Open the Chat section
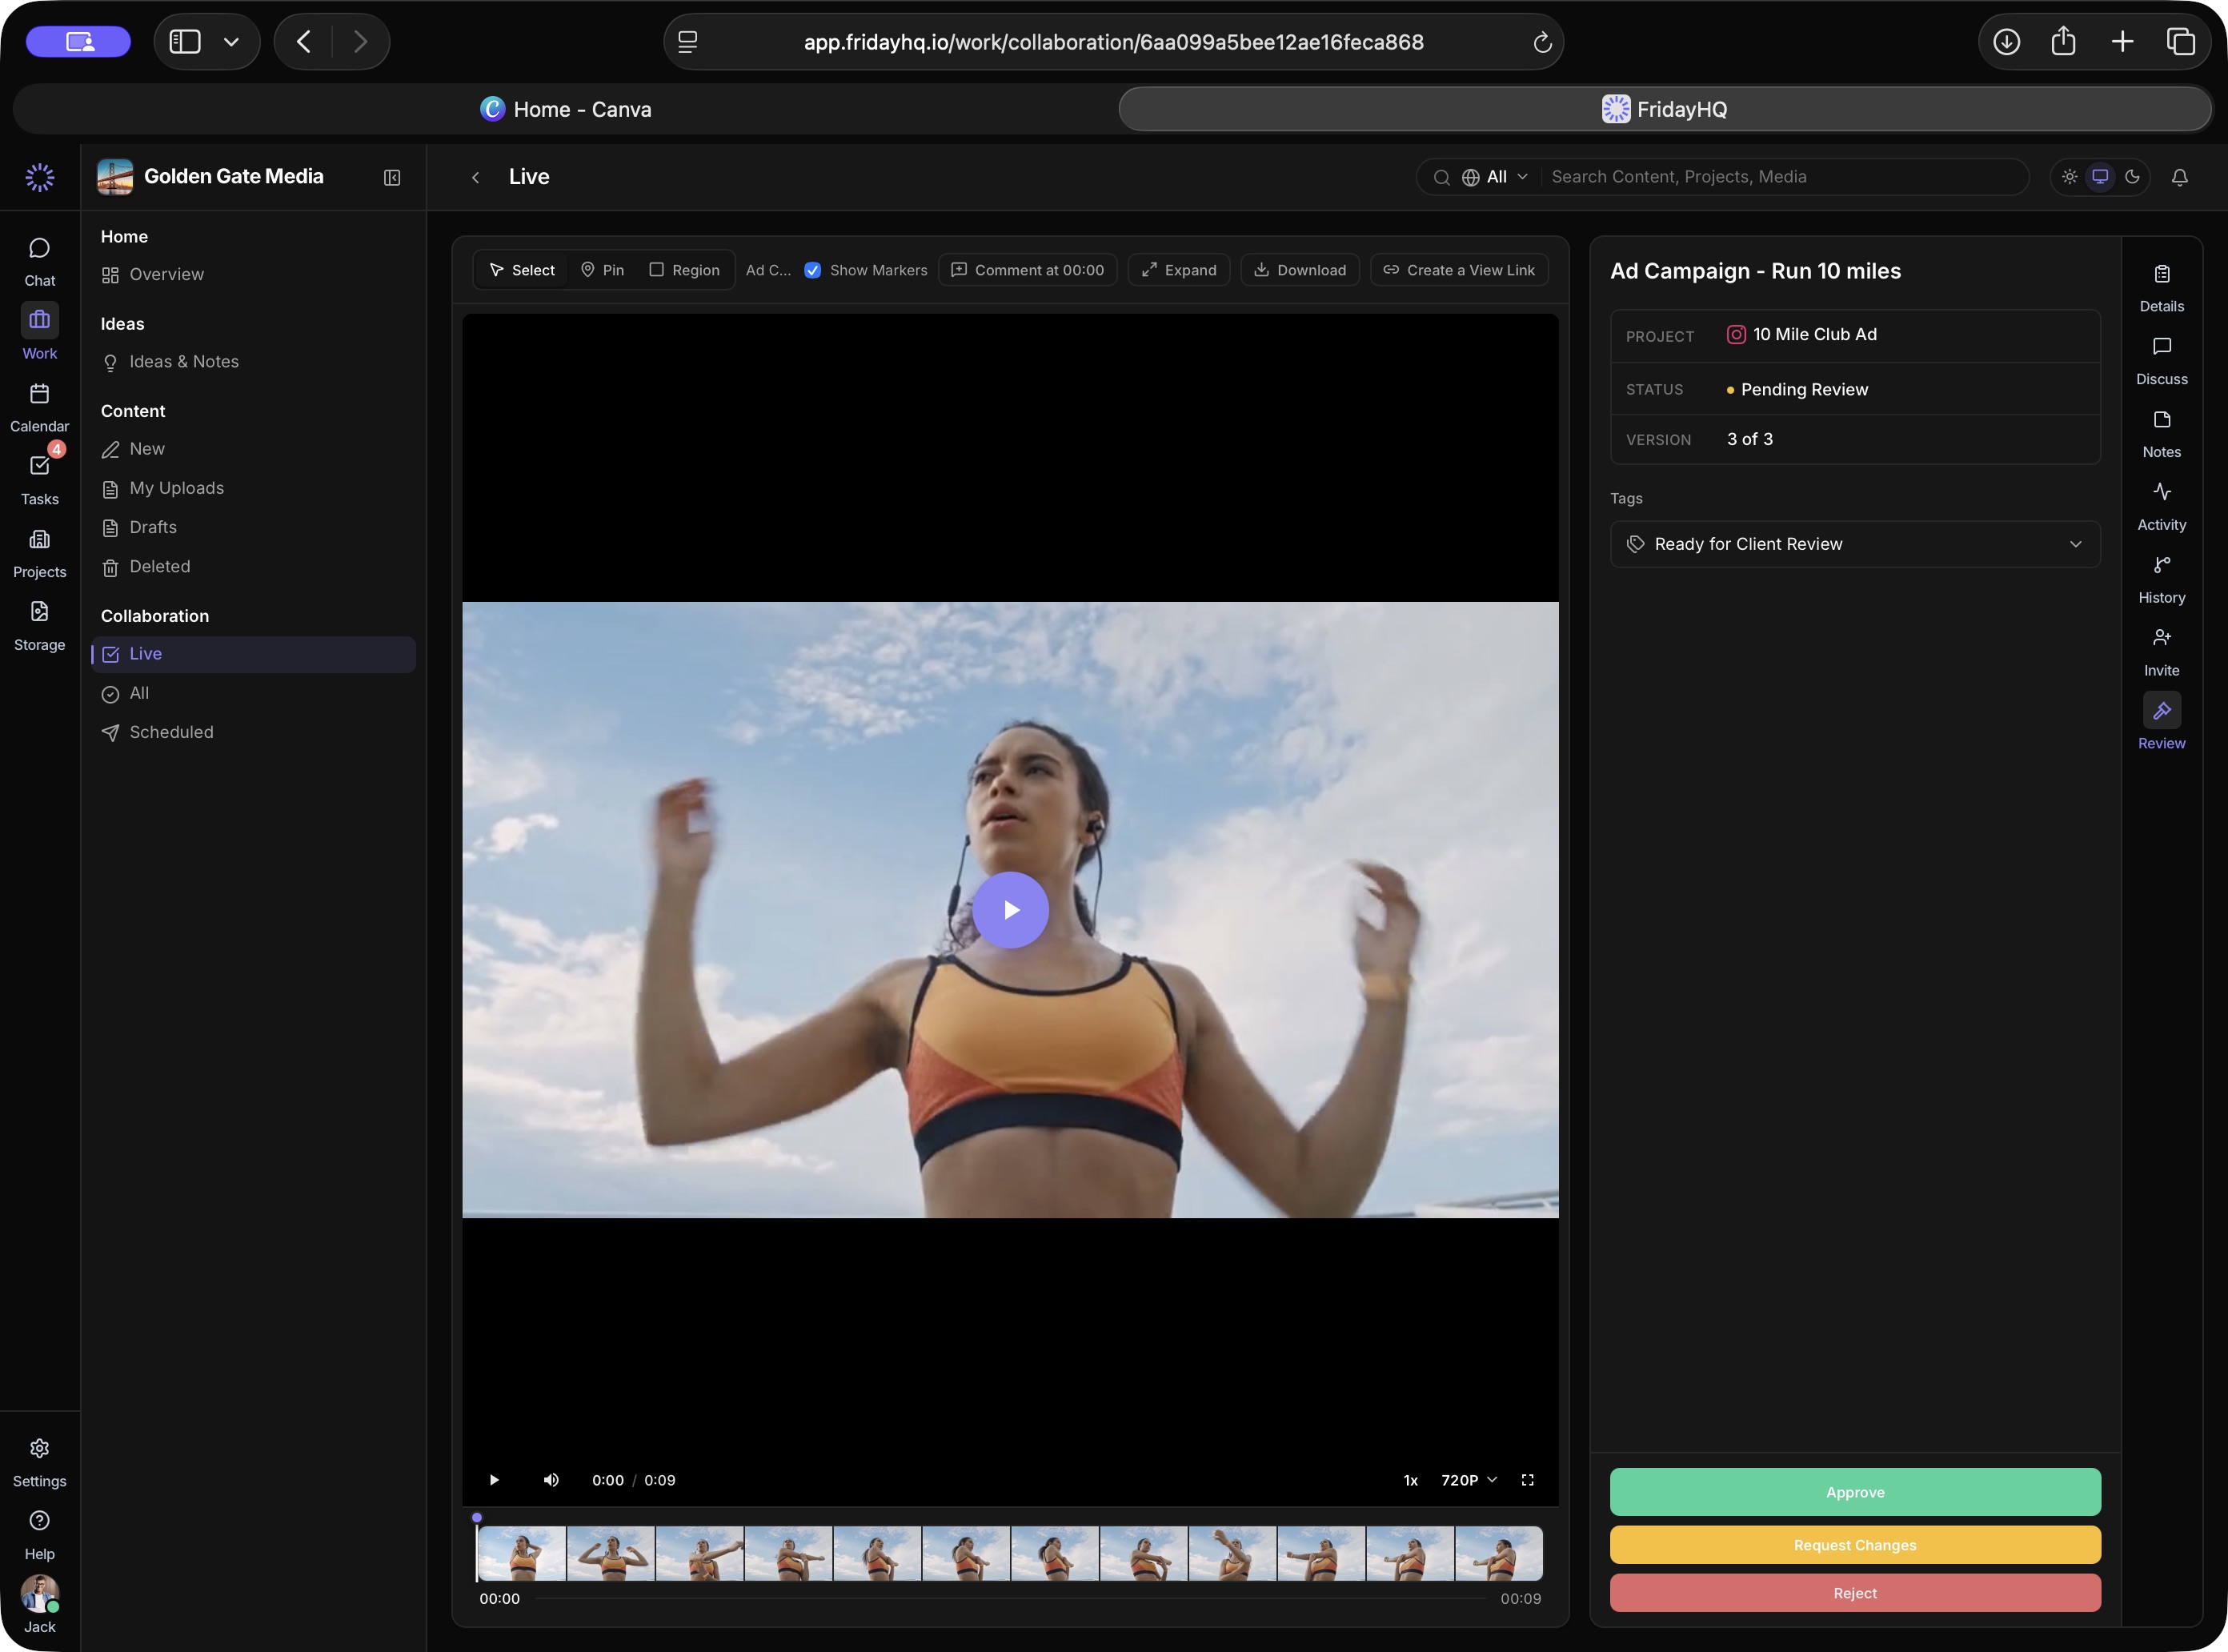 pyautogui.click(x=39, y=261)
